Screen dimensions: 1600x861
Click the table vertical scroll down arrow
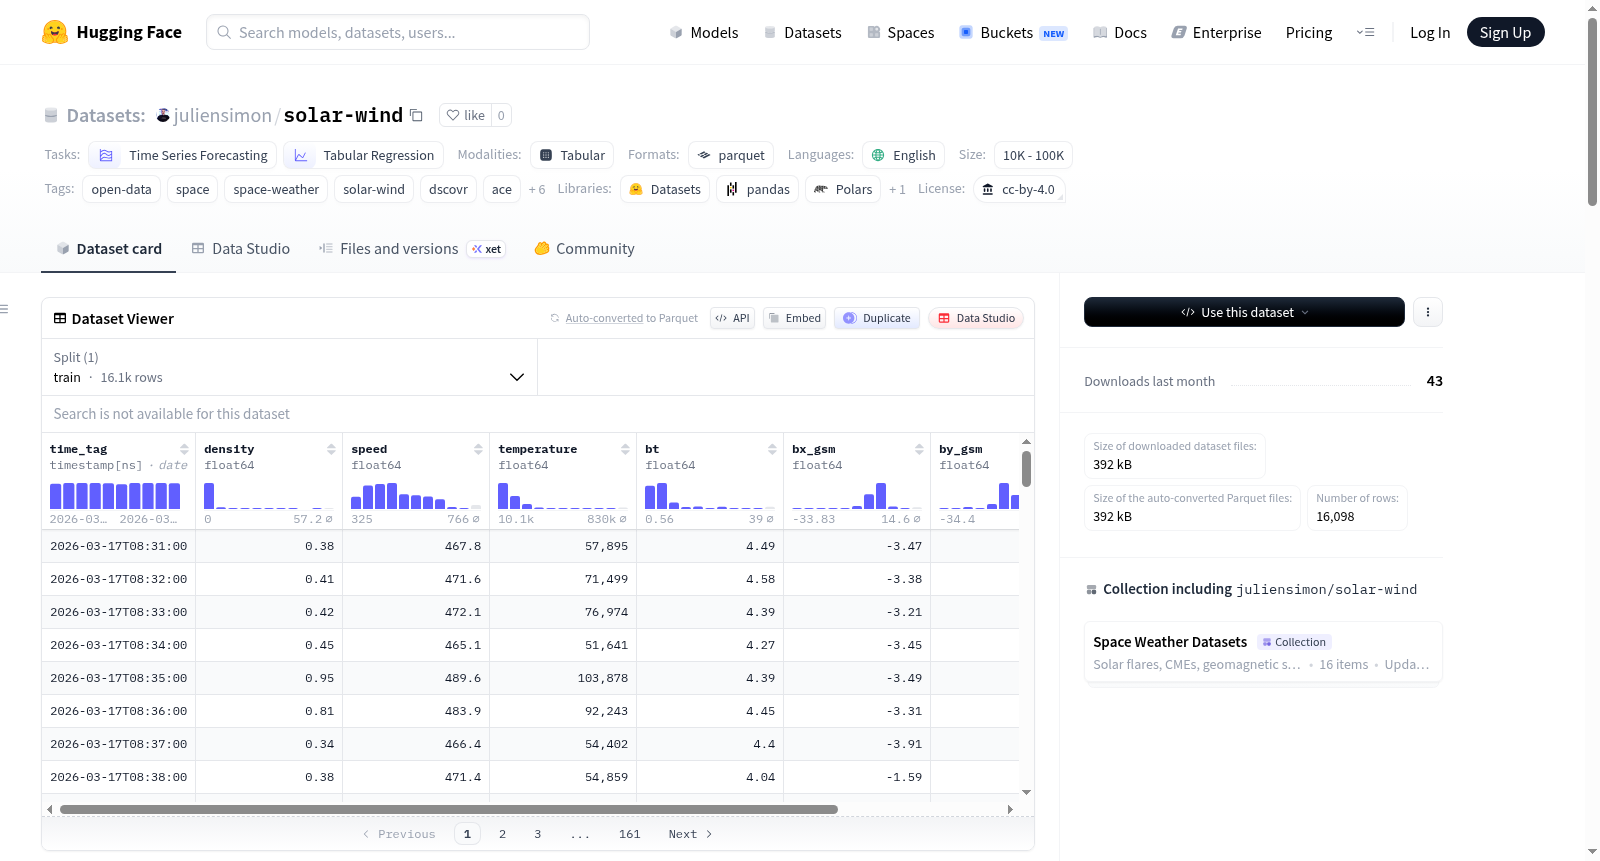(1026, 792)
